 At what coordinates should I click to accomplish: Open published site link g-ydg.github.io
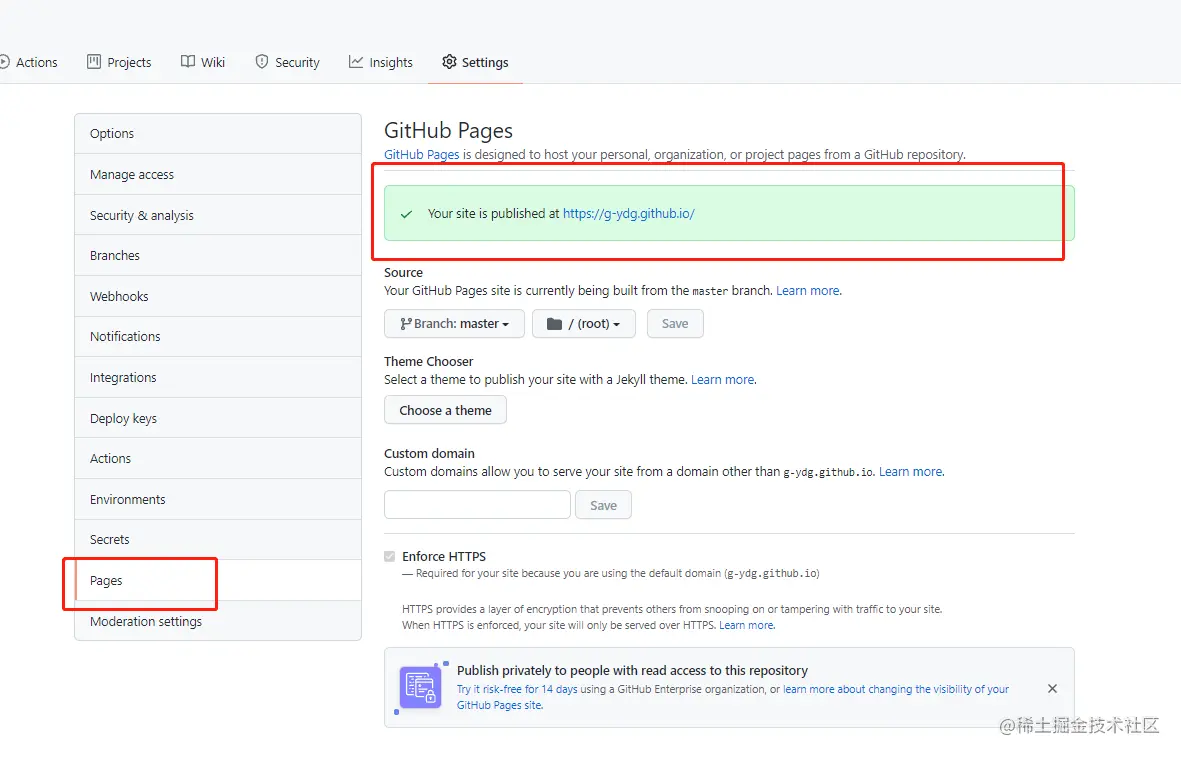[x=628, y=214]
